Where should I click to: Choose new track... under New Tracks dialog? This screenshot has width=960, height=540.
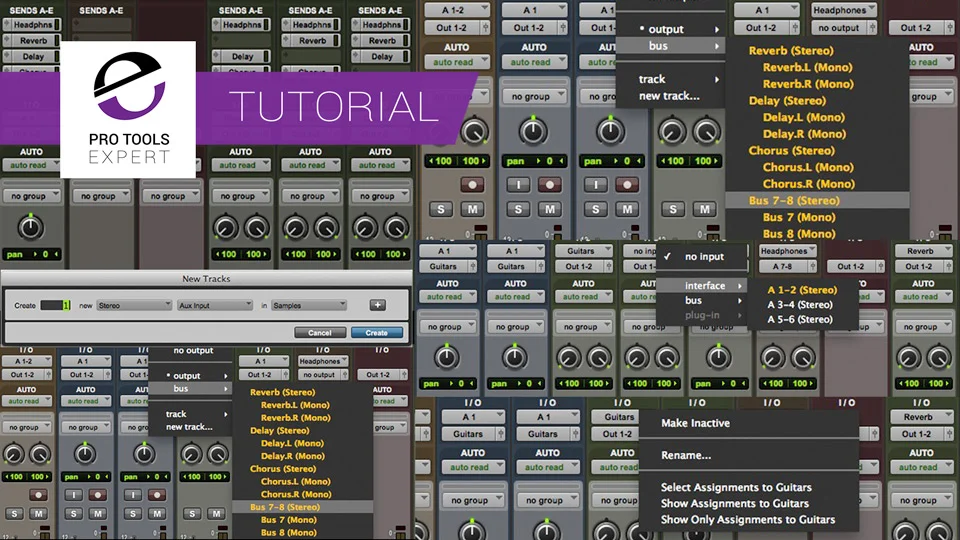point(190,427)
